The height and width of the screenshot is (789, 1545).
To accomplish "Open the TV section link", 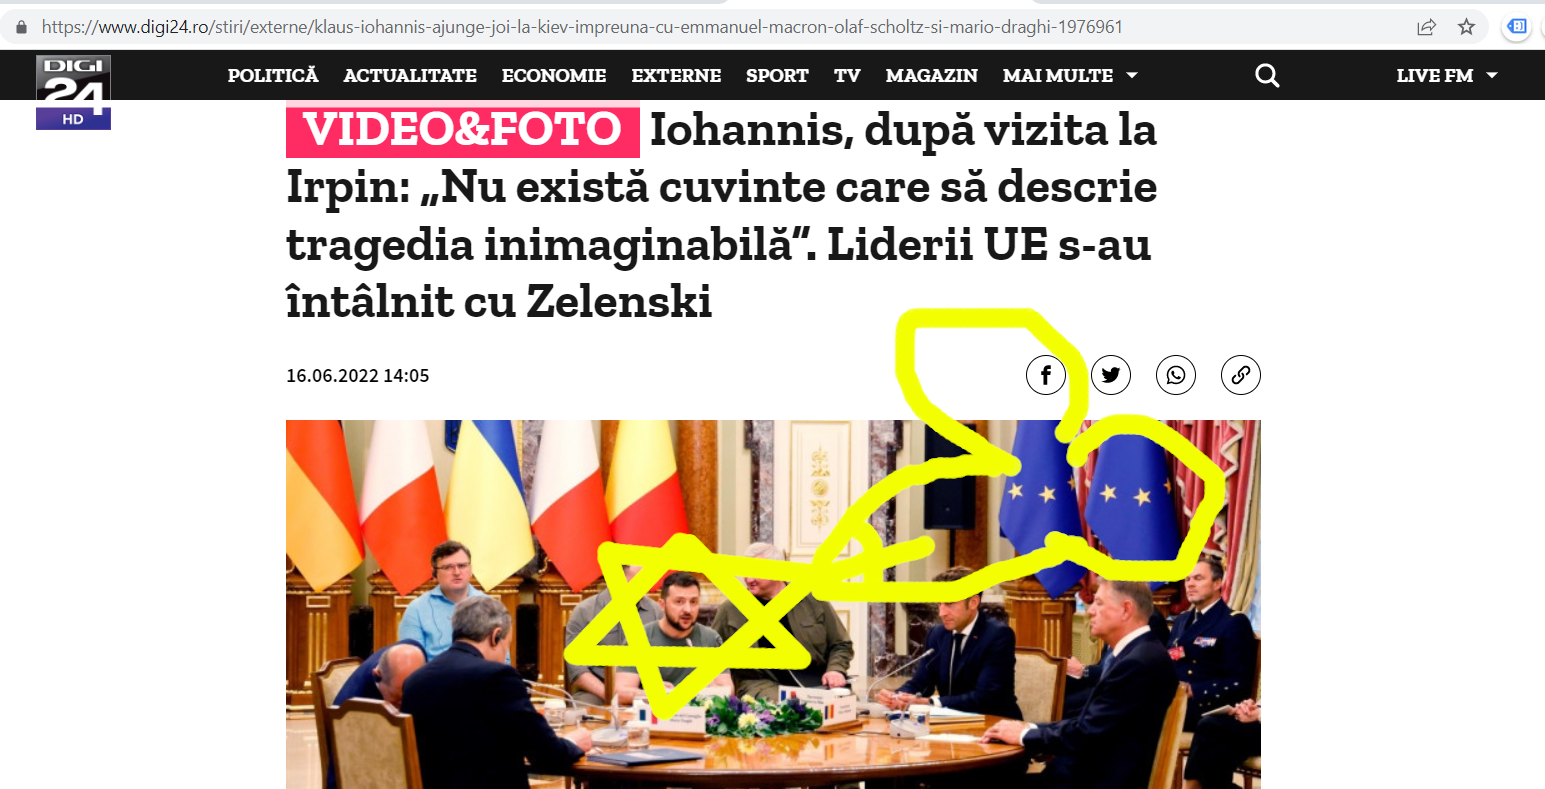I will 847,76.
